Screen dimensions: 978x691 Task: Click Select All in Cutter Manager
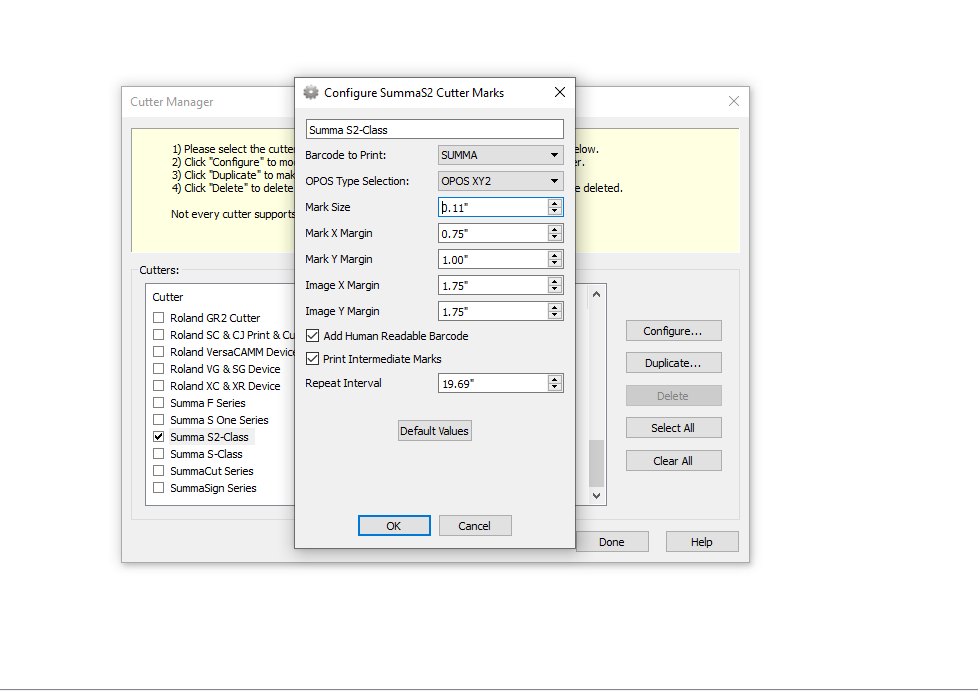674,427
